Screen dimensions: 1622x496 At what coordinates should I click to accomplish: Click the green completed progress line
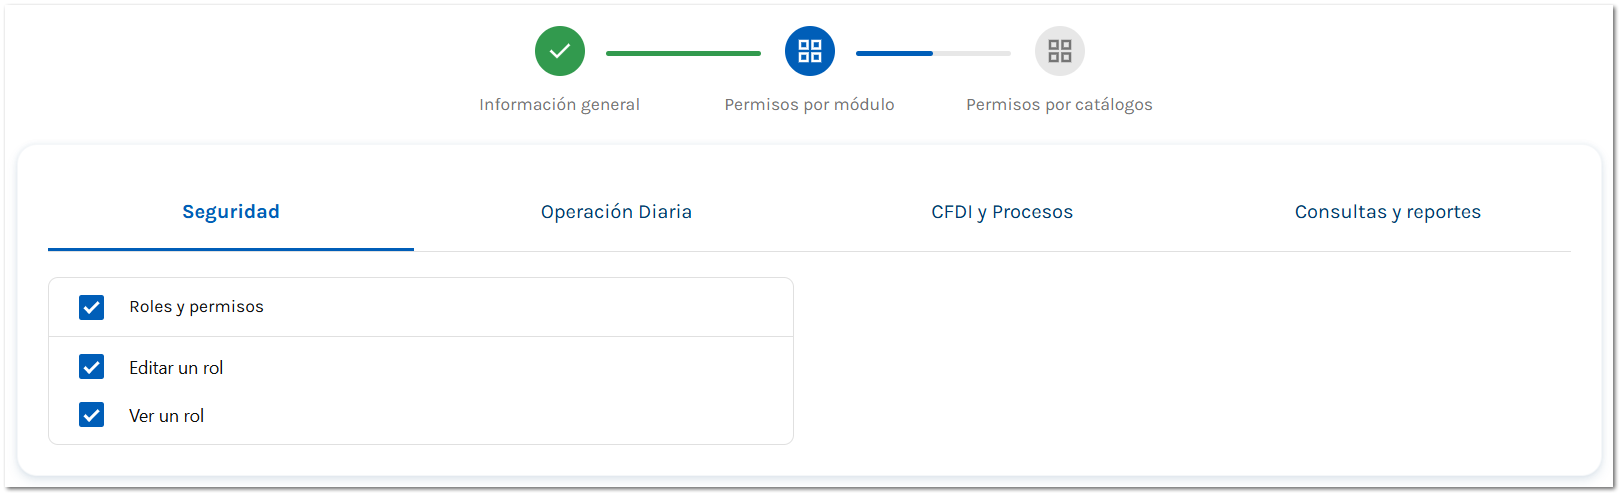click(x=683, y=53)
